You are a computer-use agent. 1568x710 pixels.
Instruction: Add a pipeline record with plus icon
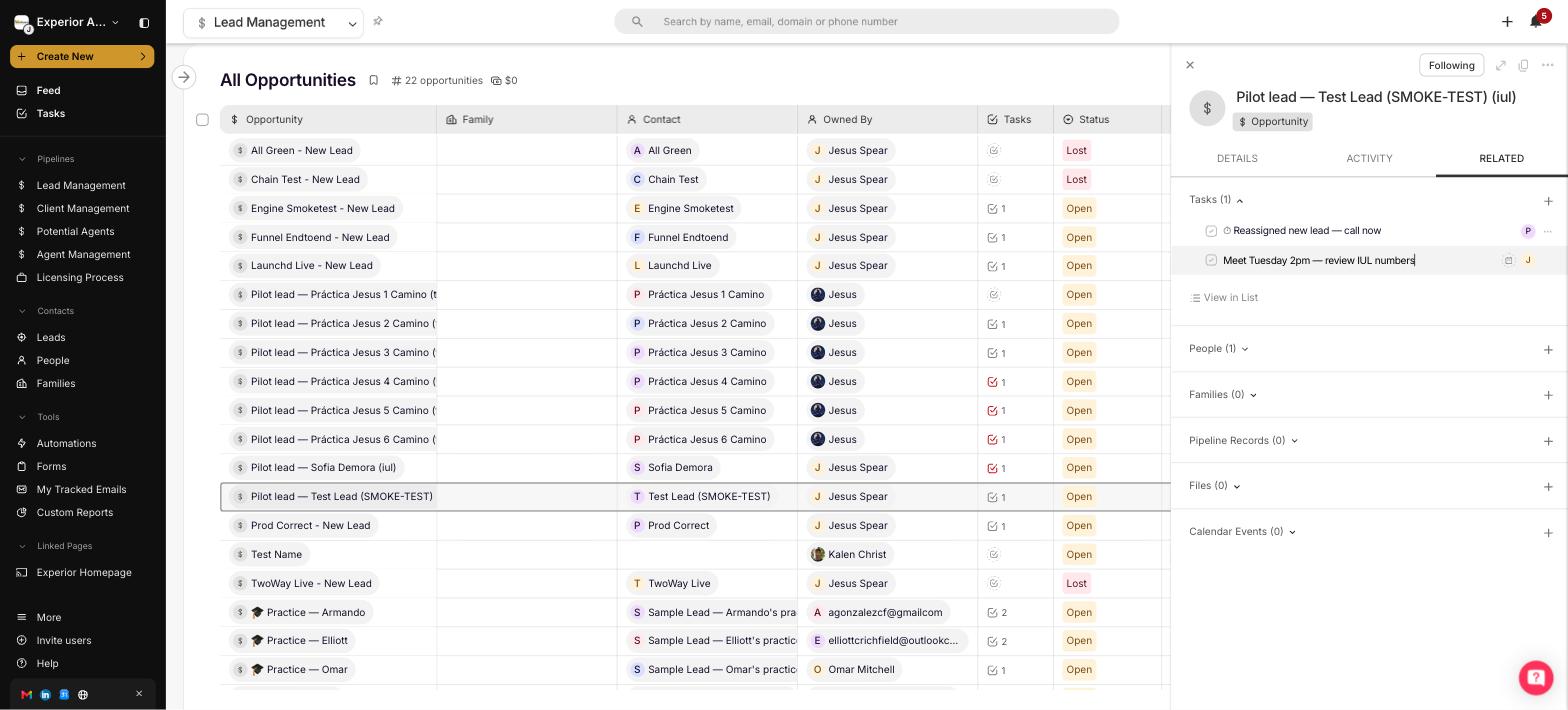pyautogui.click(x=1548, y=441)
